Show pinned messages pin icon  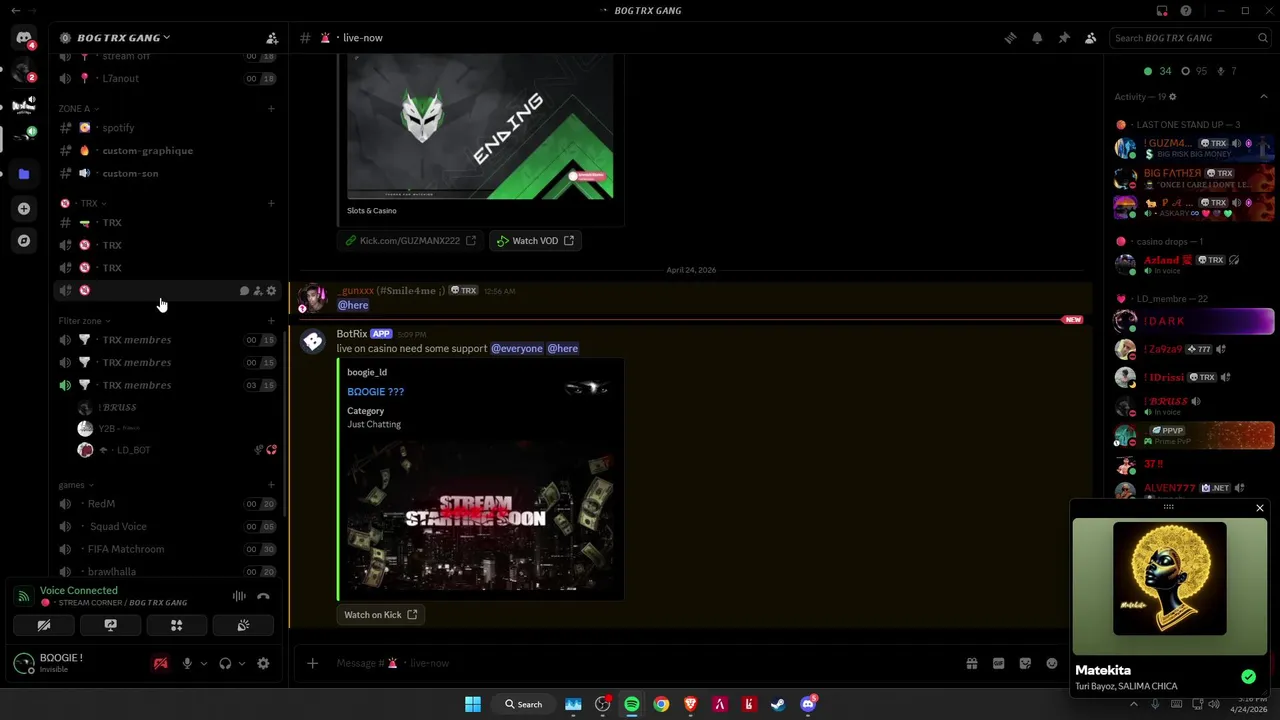tap(1064, 38)
